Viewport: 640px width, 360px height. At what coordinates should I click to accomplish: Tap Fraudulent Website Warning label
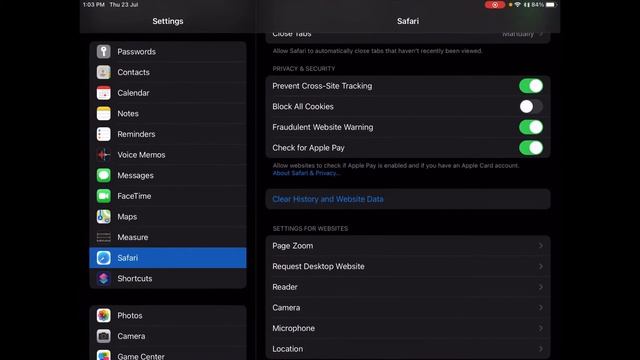(x=322, y=127)
